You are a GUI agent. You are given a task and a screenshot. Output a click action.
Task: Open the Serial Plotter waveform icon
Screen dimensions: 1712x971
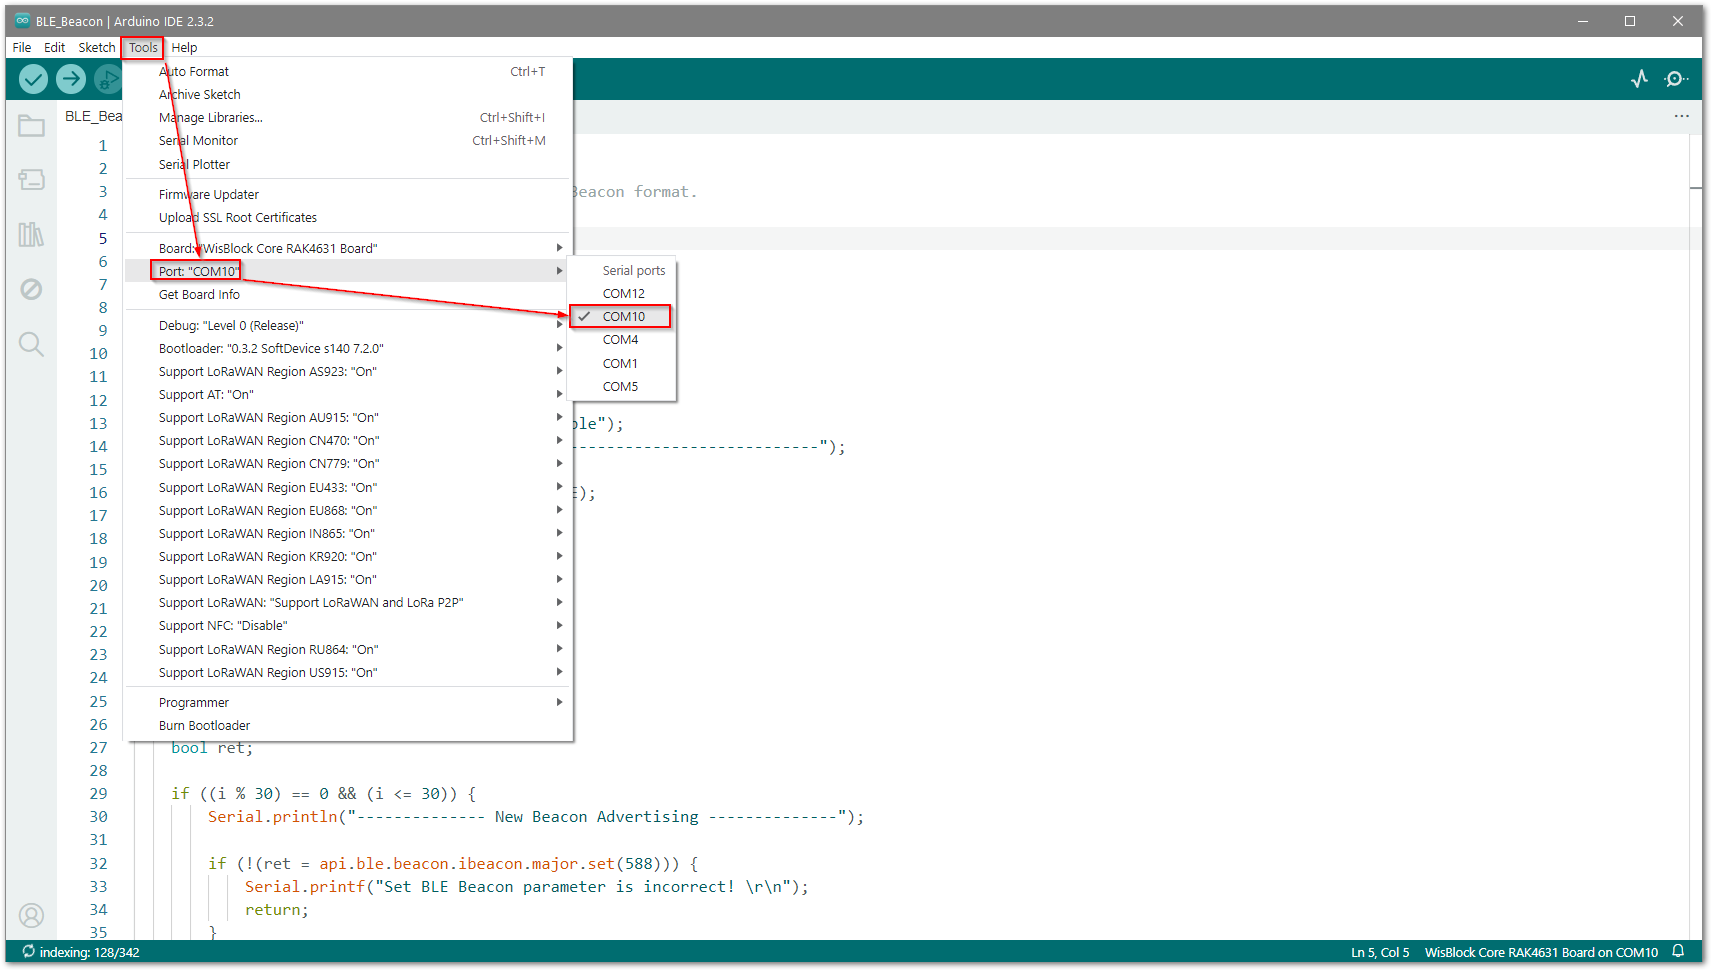pyautogui.click(x=1639, y=79)
